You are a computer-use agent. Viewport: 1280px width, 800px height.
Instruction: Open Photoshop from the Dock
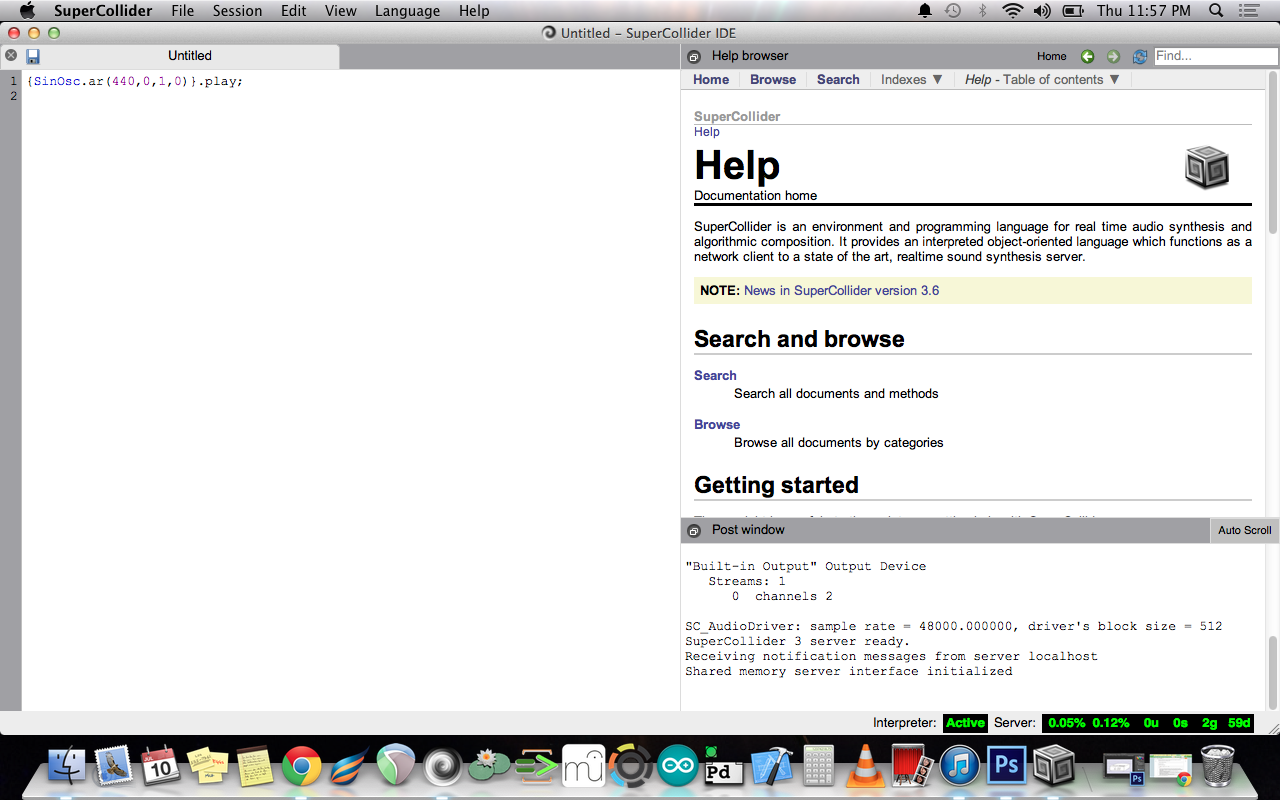(x=1007, y=767)
